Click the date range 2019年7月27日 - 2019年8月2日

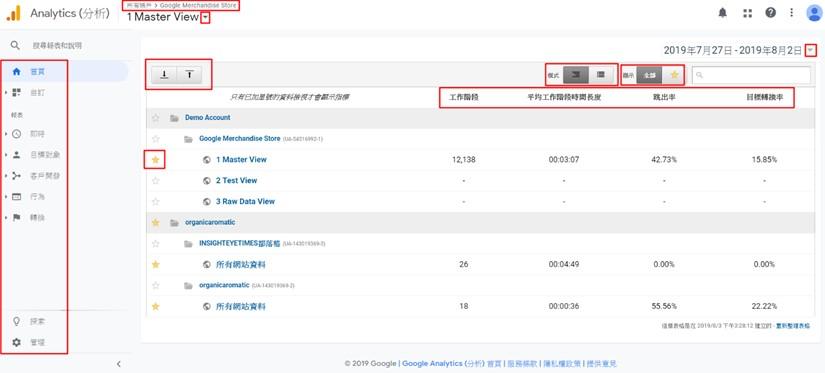click(733, 51)
